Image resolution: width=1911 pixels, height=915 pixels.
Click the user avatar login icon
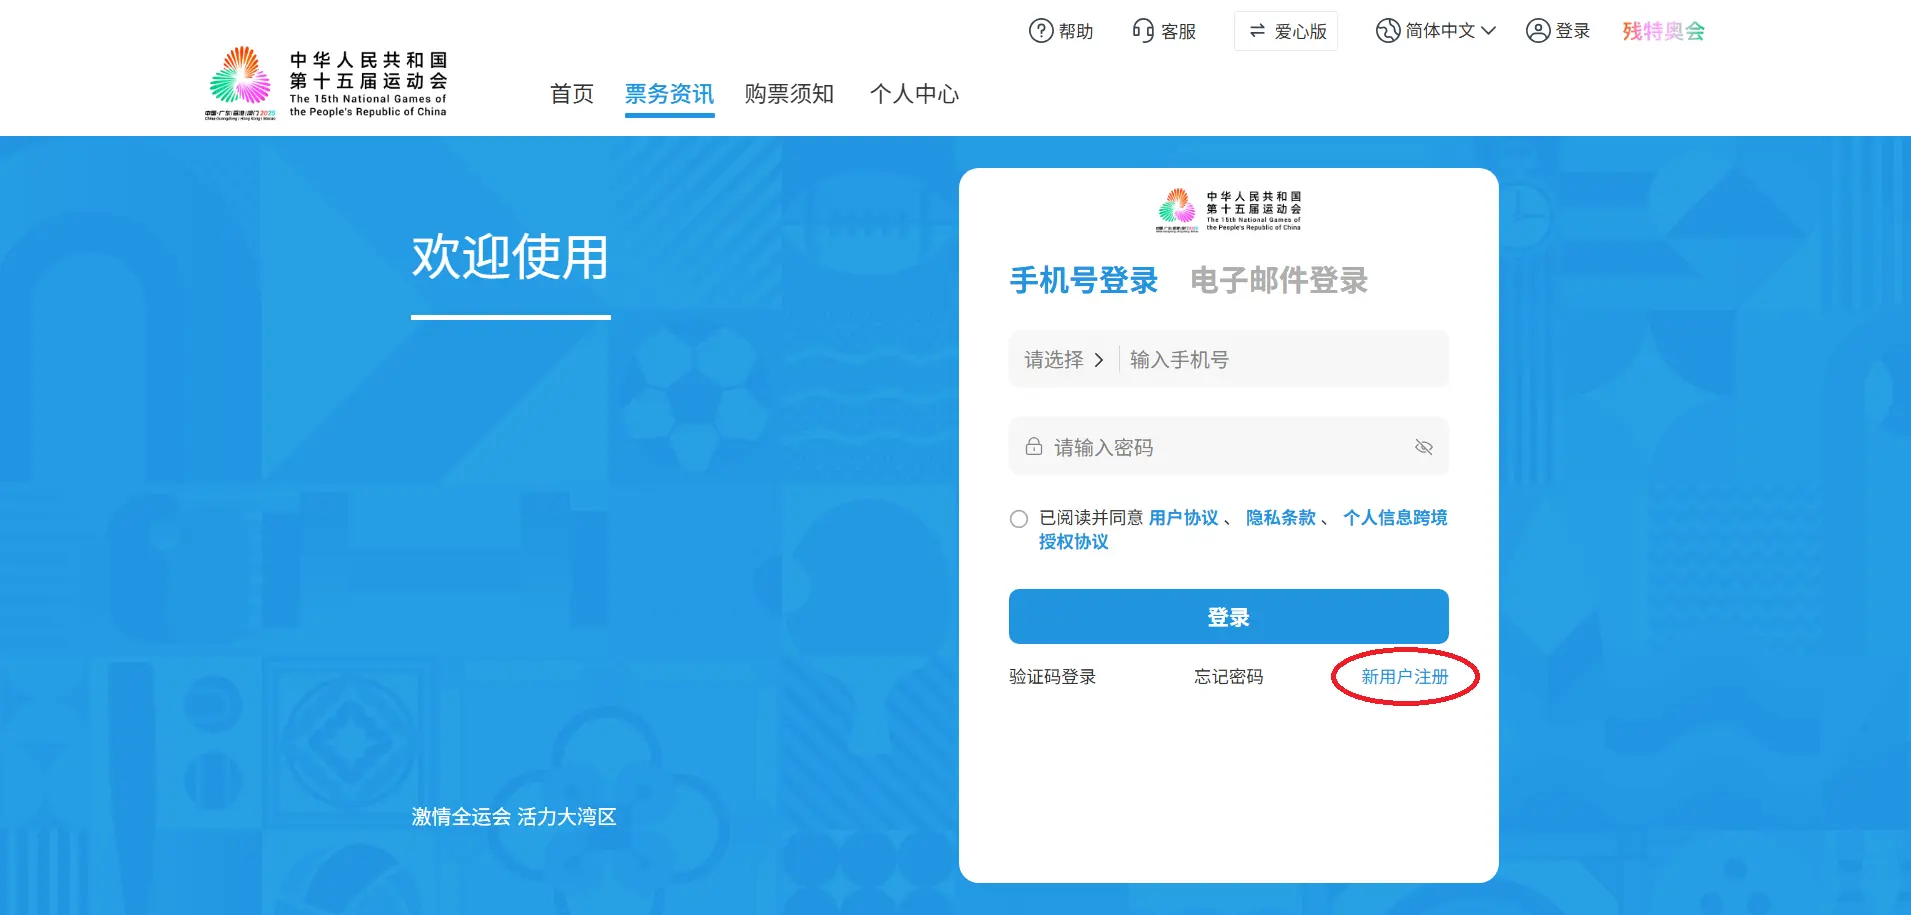(1538, 31)
